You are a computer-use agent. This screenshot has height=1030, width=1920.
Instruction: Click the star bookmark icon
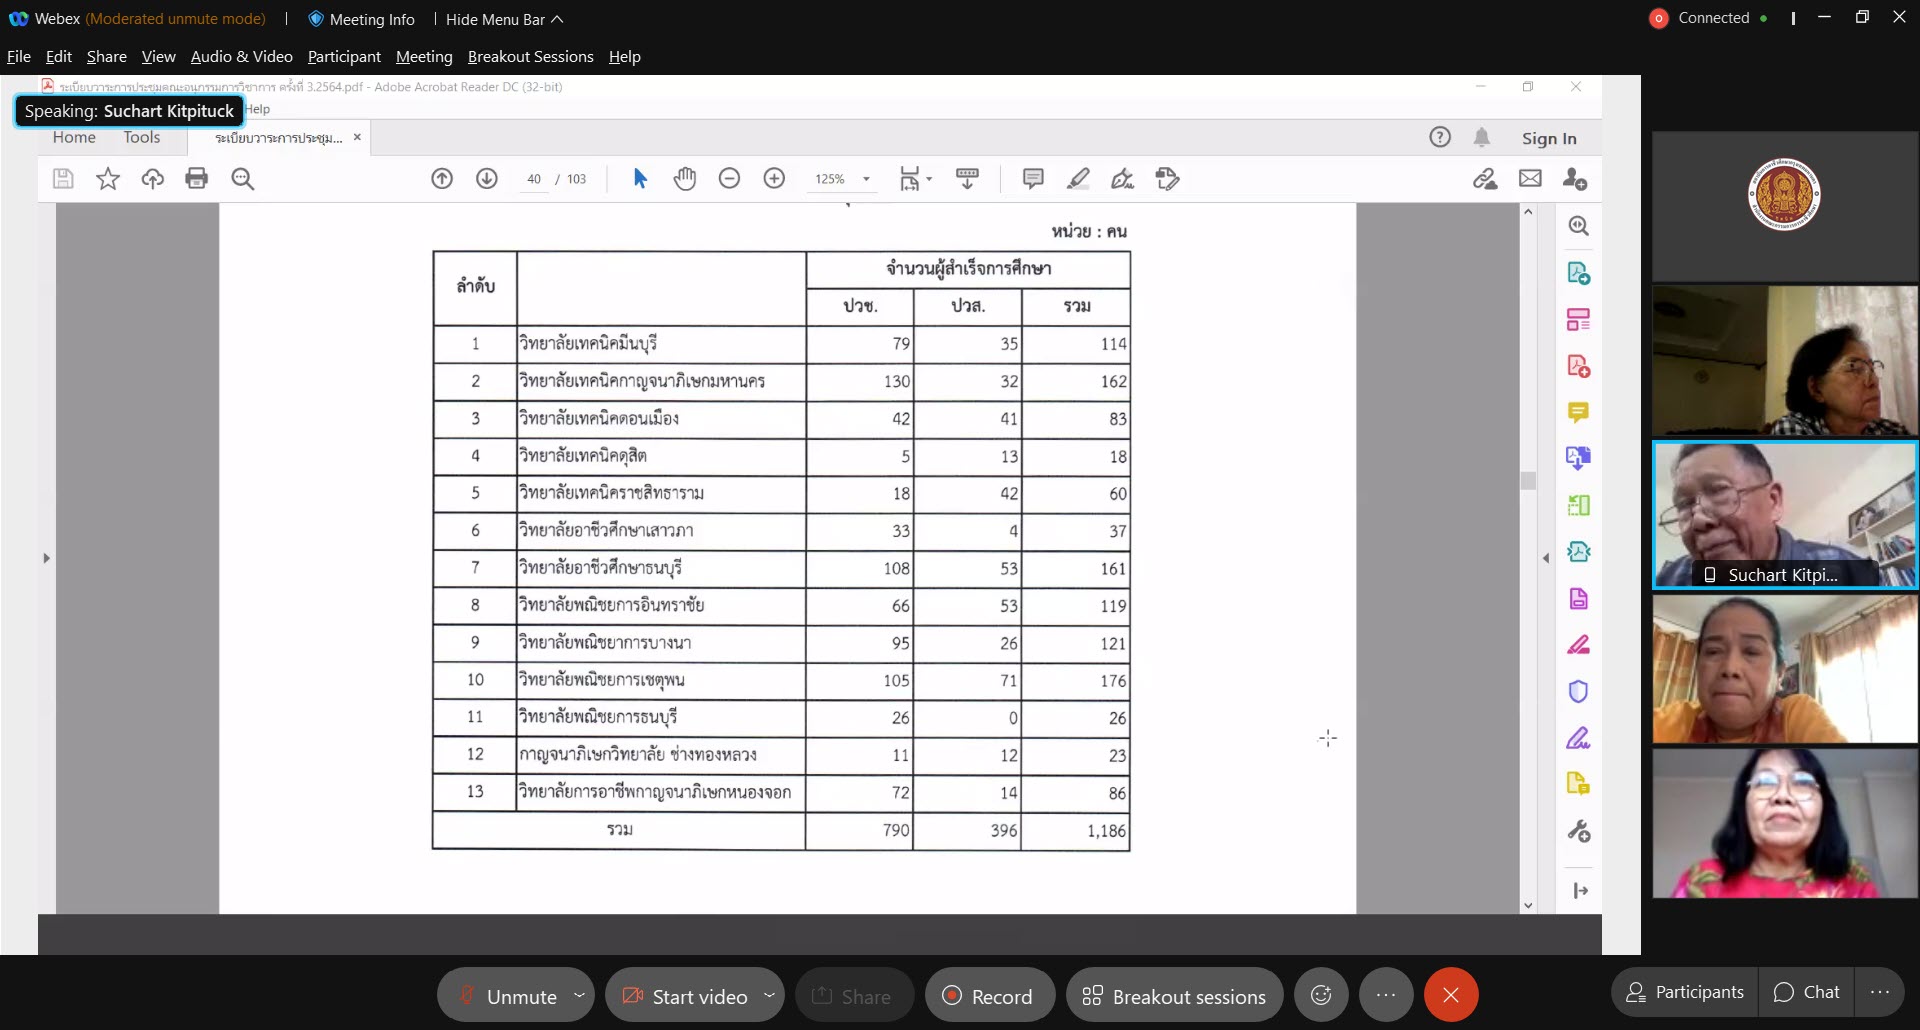(108, 179)
